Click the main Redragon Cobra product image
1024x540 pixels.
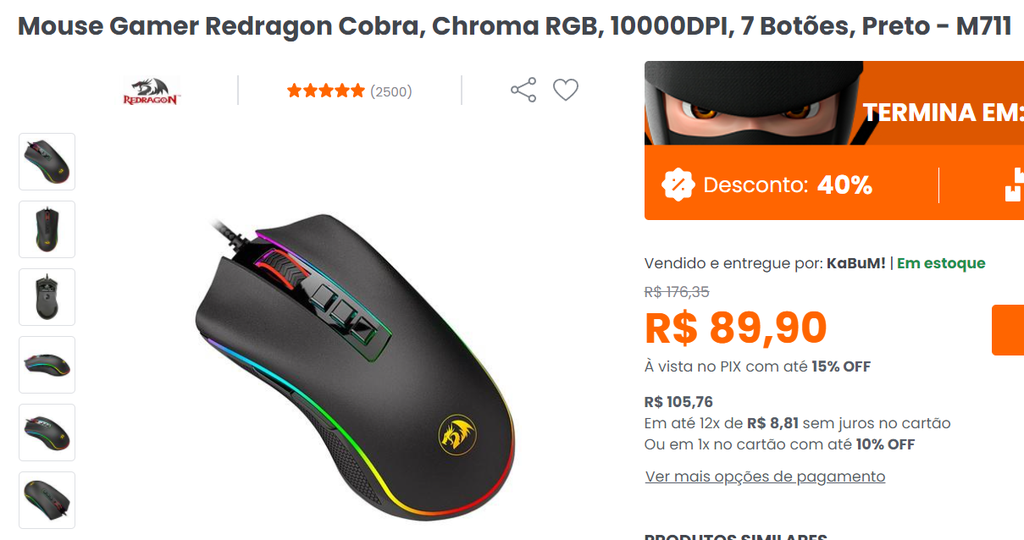click(355, 366)
